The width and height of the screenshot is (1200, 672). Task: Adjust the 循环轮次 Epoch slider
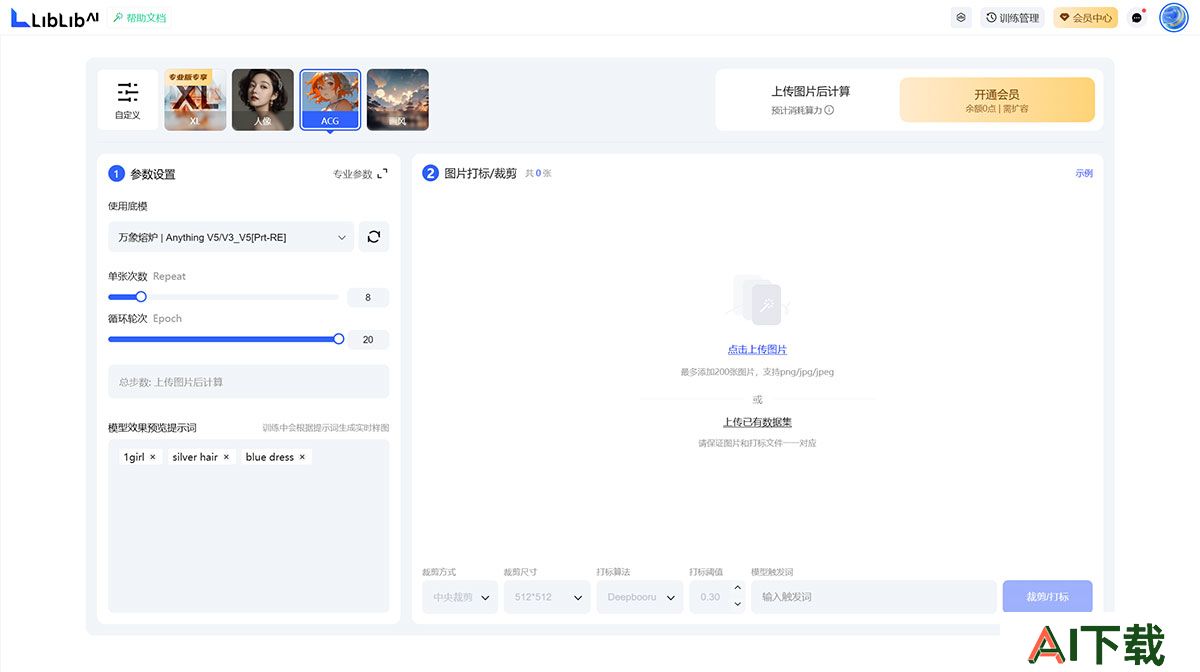coord(339,339)
